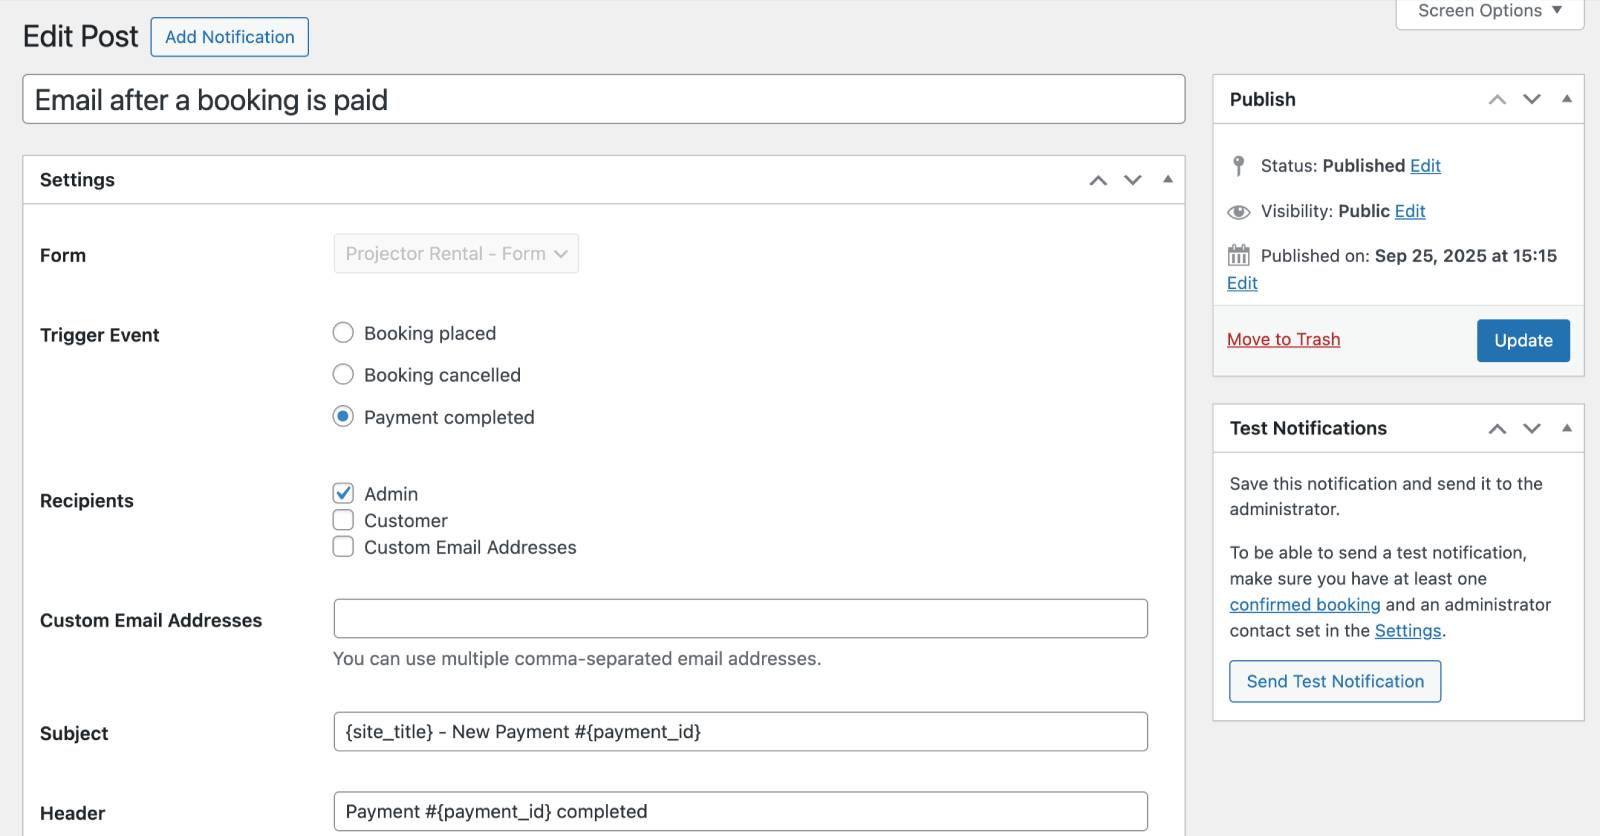Click the Move to Trash link
The image size is (1600, 836).
pyautogui.click(x=1283, y=340)
